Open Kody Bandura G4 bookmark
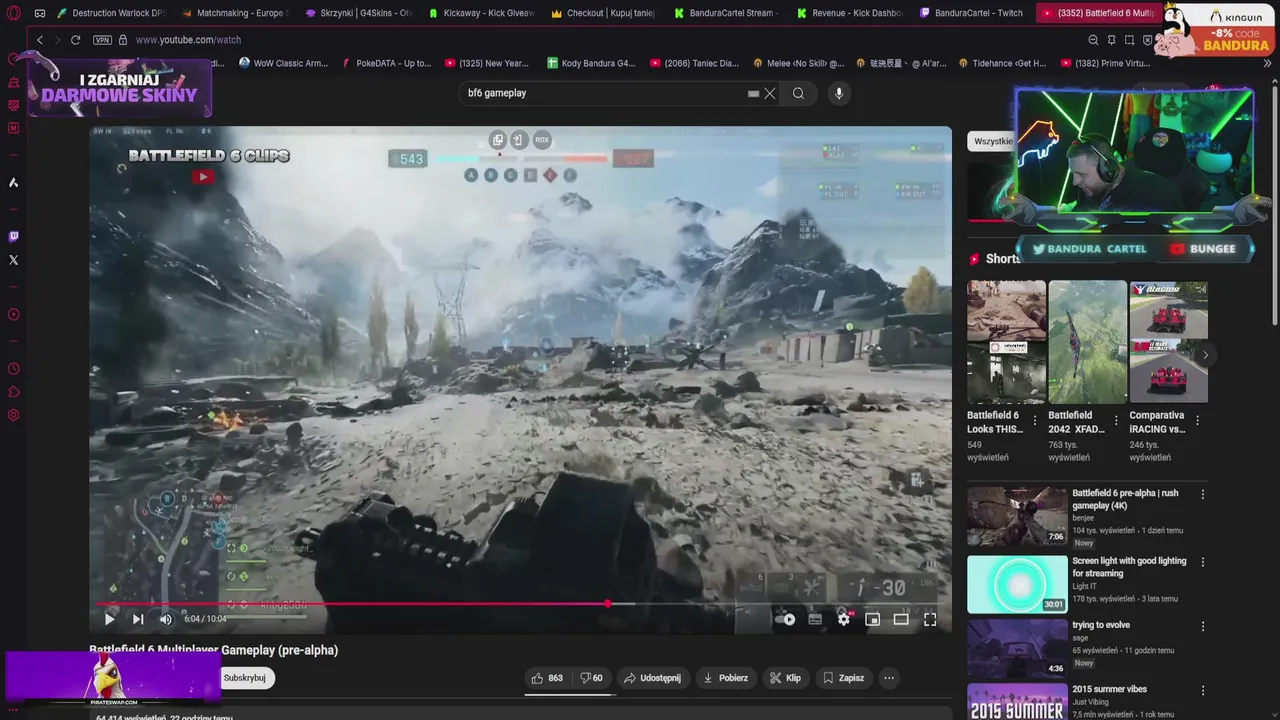The height and width of the screenshot is (720, 1280). click(x=591, y=63)
